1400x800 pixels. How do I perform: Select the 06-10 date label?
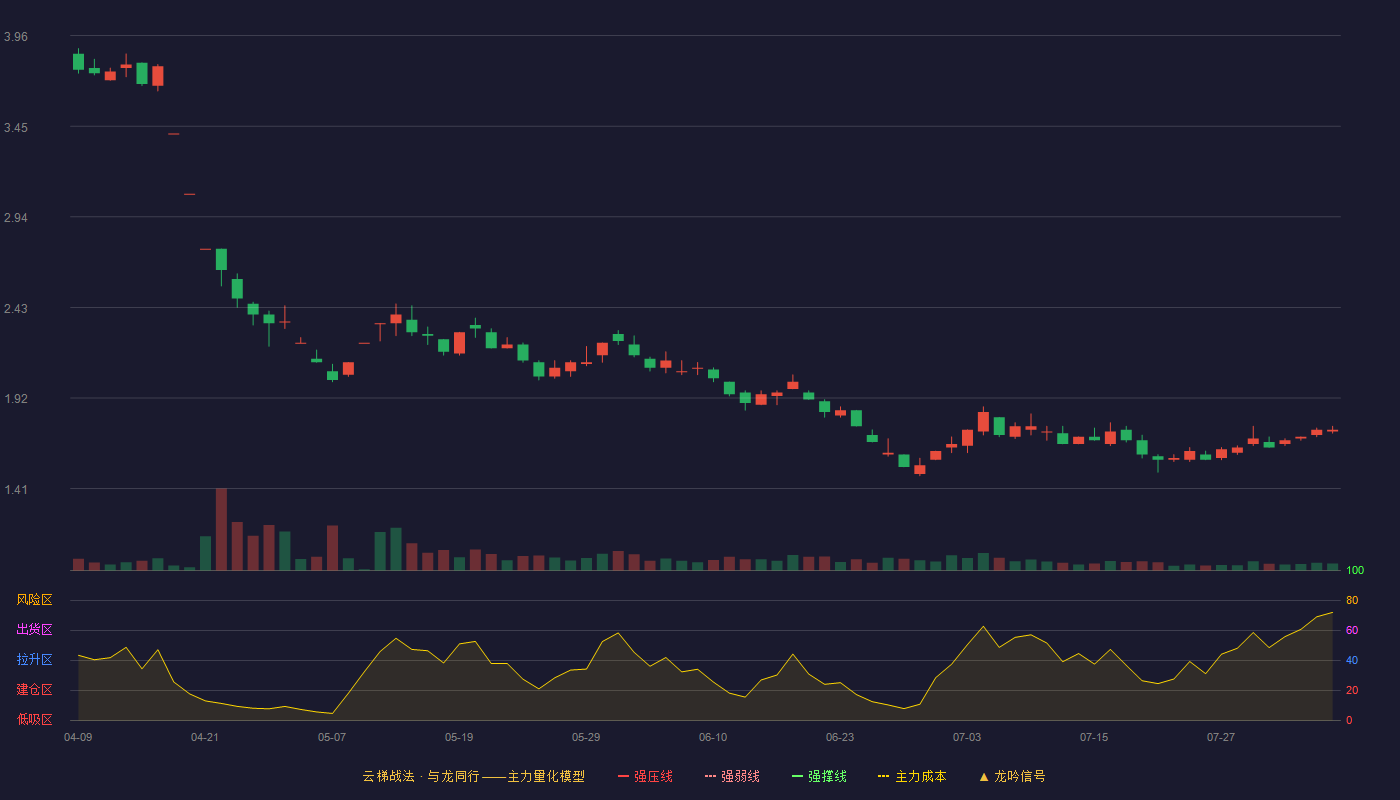(713, 737)
